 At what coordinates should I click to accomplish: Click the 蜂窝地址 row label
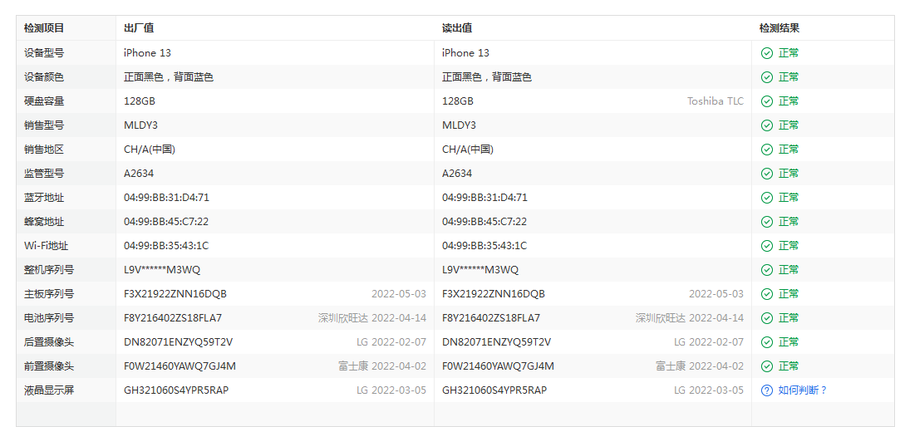pyautogui.click(x=44, y=222)
